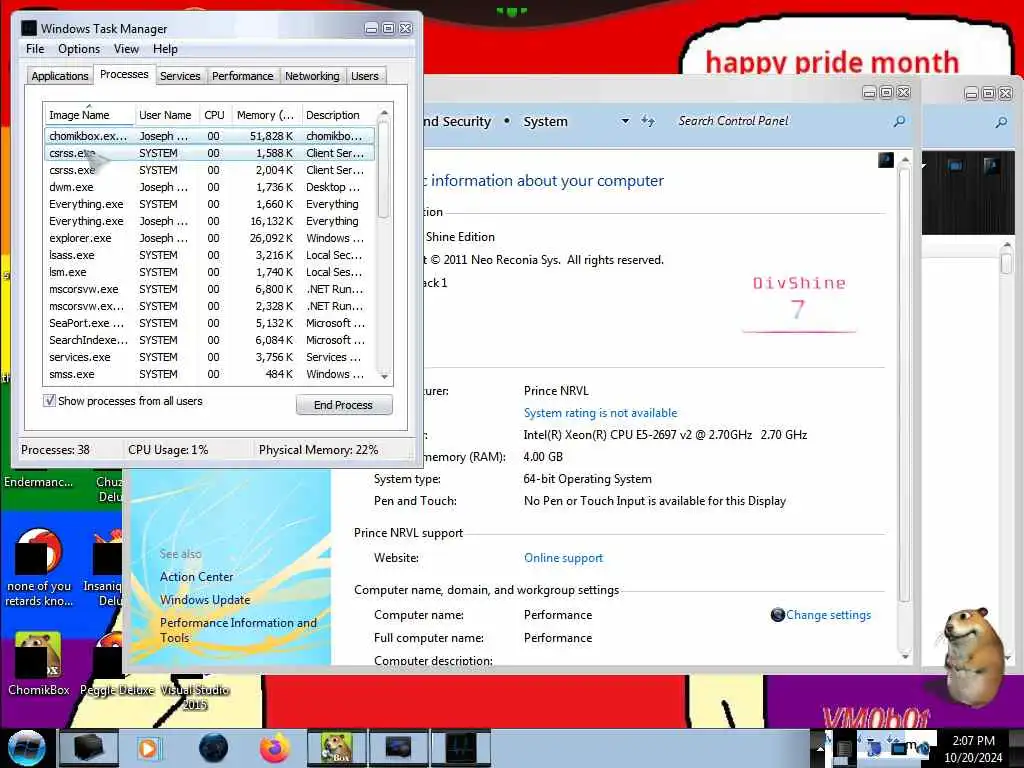Click the Change settings link
This screenshot has width=1024, height=768.
pyautogui.click(x=828, y=615)
